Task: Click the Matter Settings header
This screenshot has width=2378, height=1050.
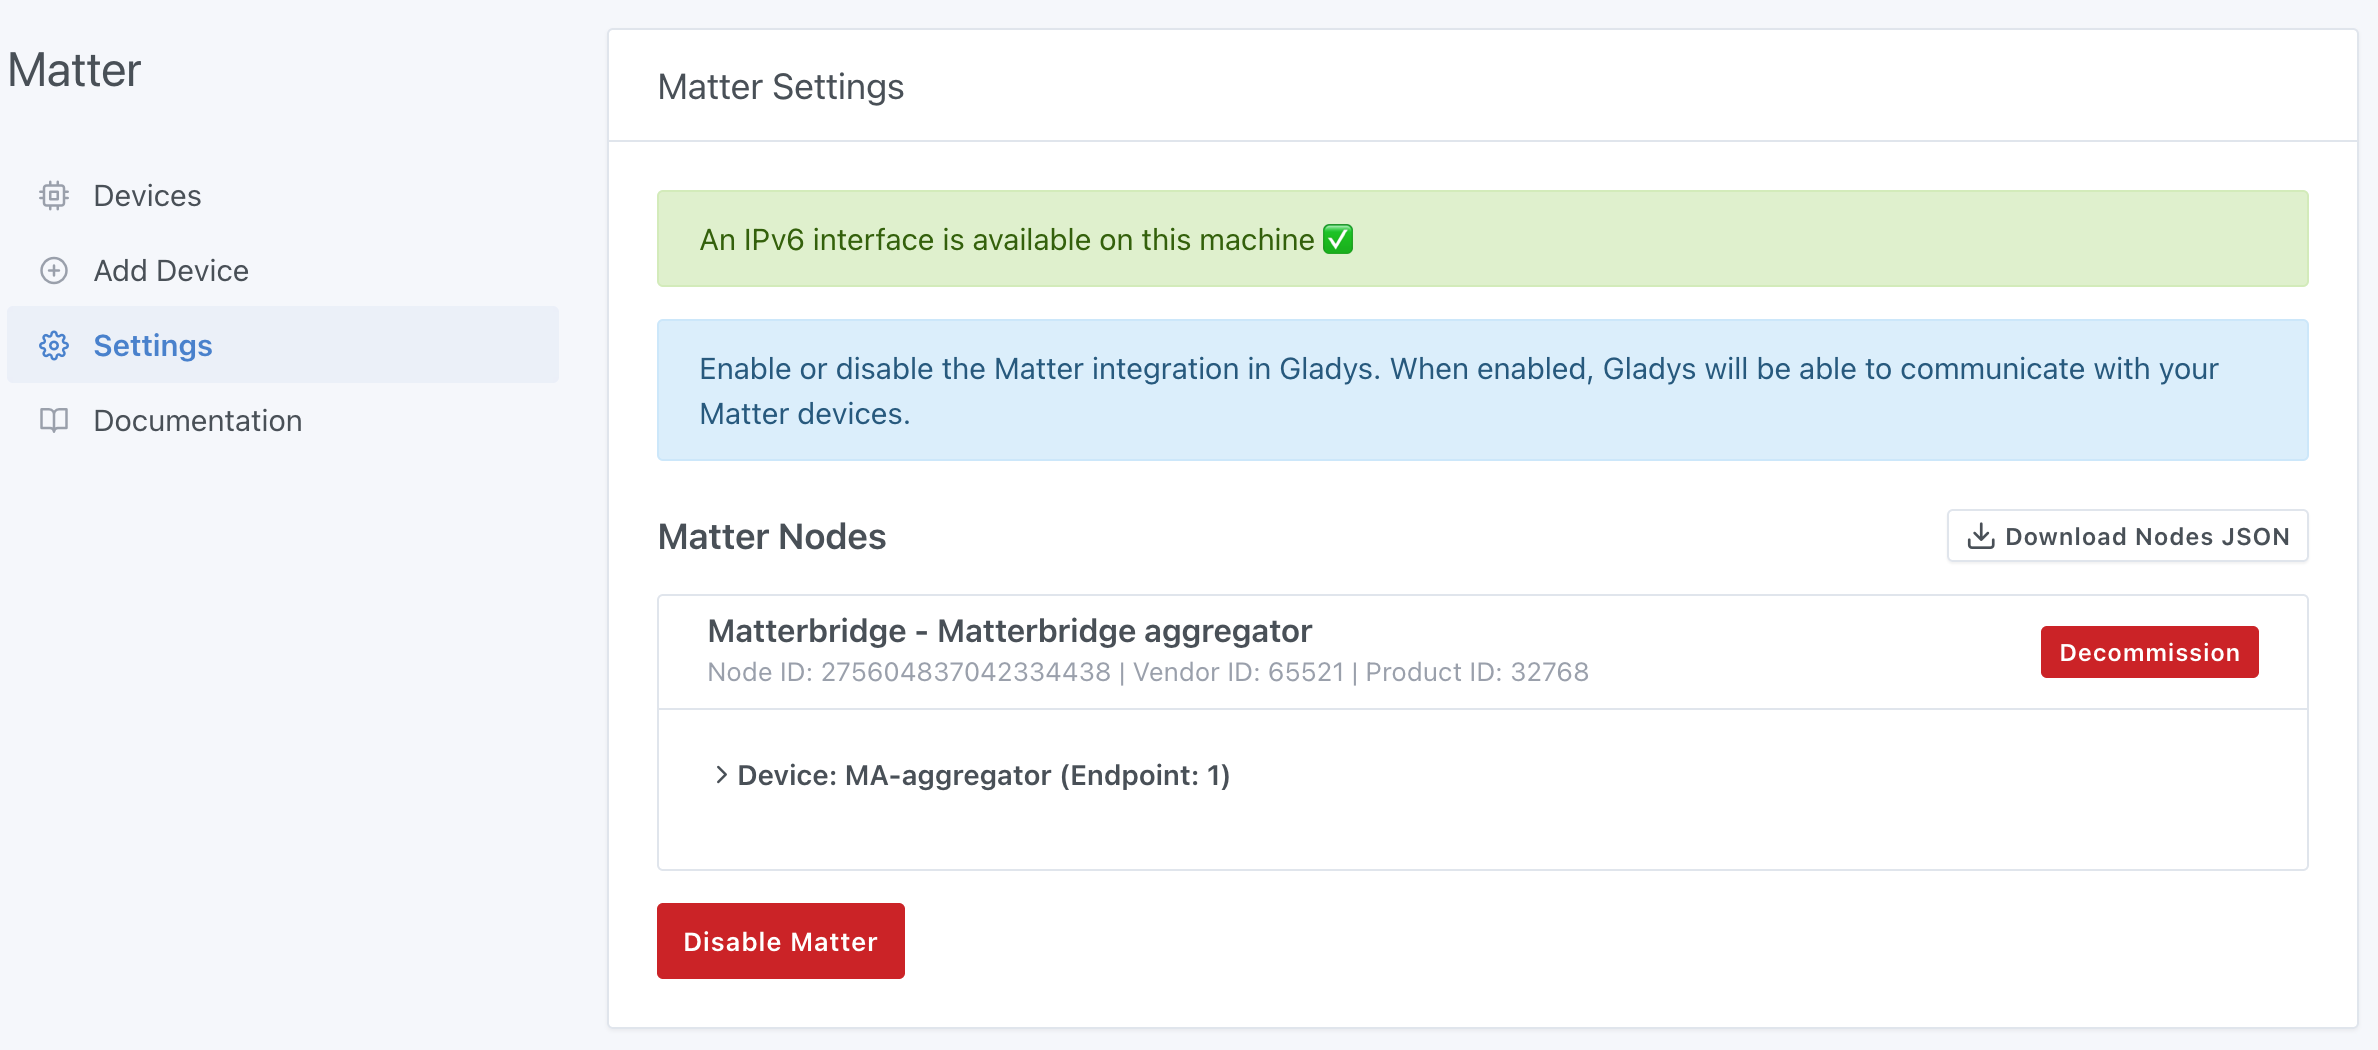Action: coord(780,87)
